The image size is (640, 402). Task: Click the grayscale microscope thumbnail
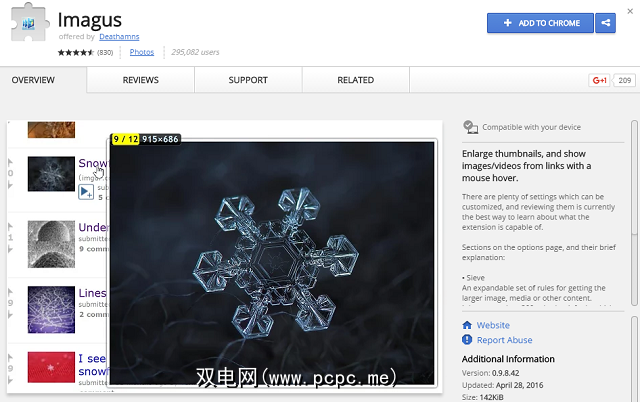click(x=51, y=244)
